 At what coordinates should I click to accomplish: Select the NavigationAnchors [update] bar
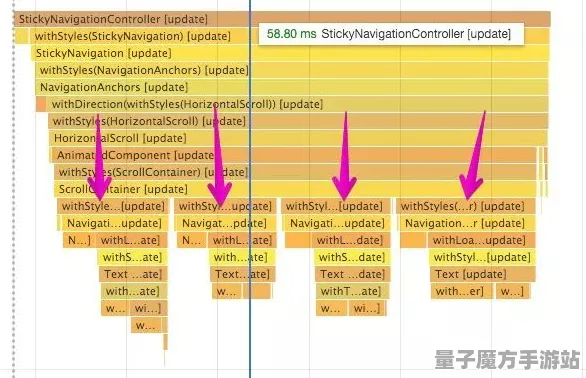[x=292, y=87]
